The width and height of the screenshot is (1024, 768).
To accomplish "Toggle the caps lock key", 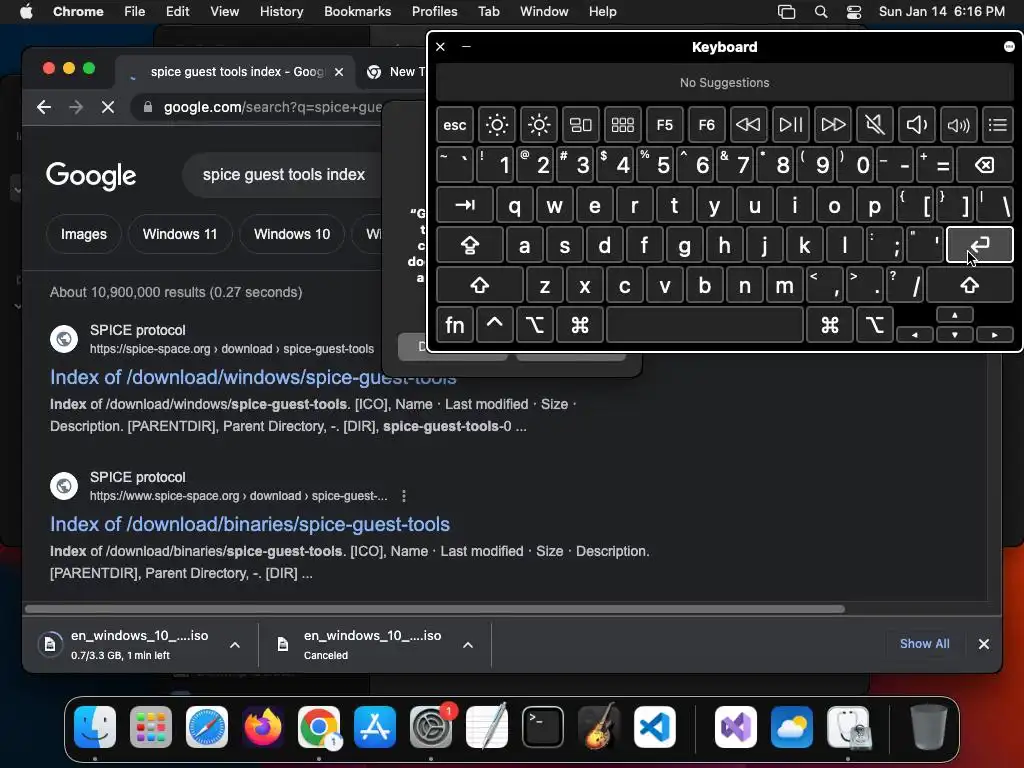I will [x=470, y=245].
